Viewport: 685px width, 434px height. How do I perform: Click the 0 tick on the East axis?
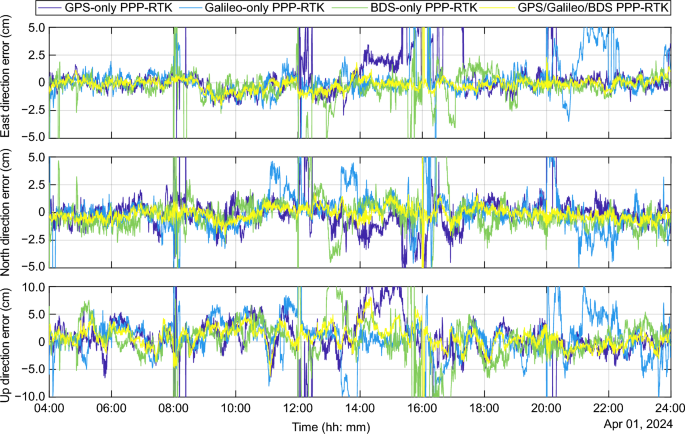click(42, 83)
